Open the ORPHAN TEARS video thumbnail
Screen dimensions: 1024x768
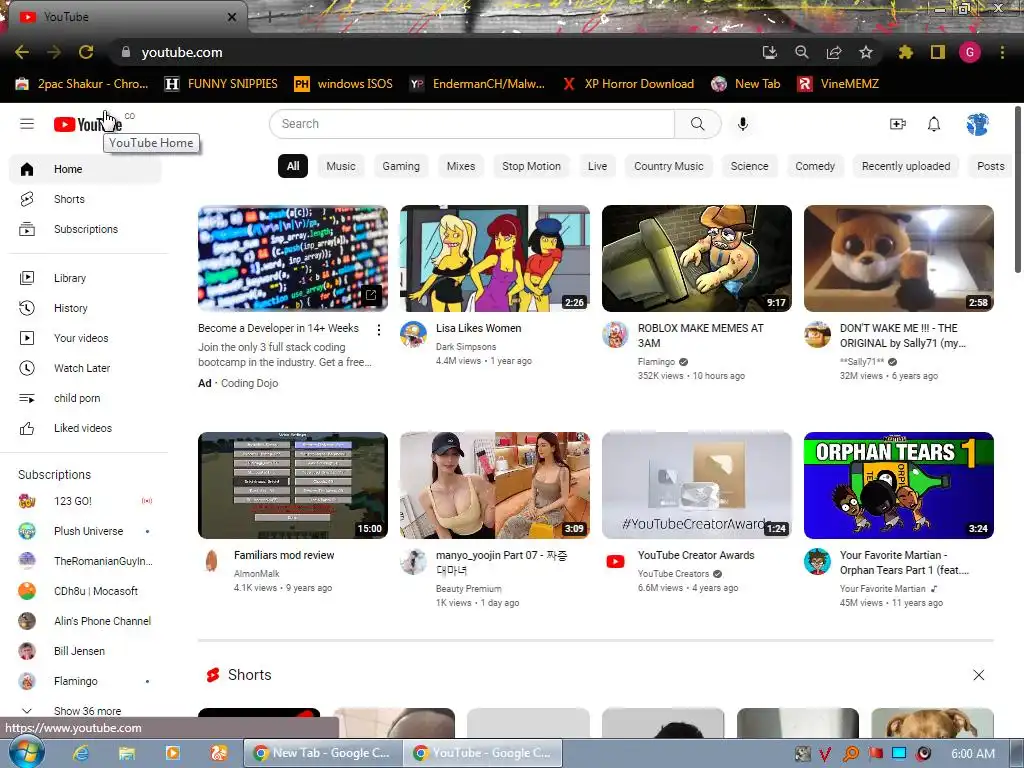(899, 485)
